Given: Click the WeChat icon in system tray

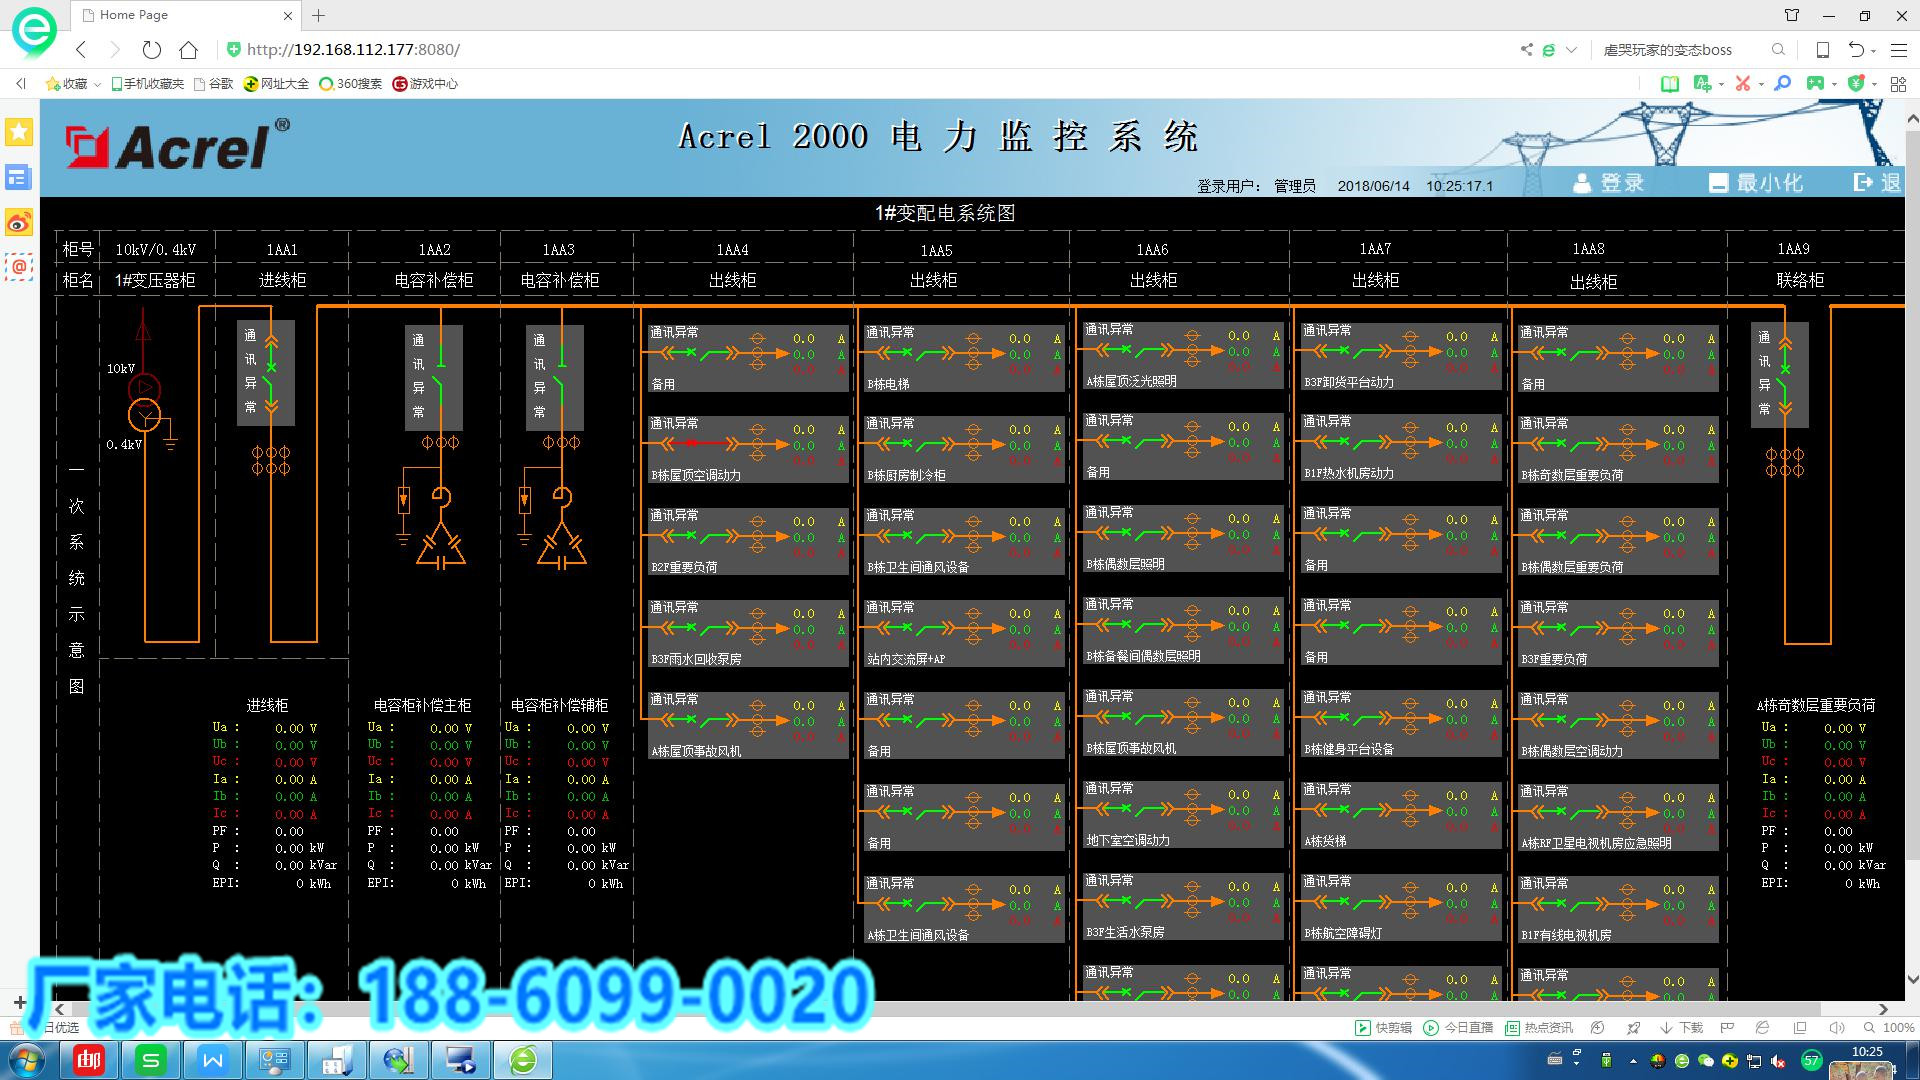Looking at the screenshot, I should click(x=1706, y=1061).
